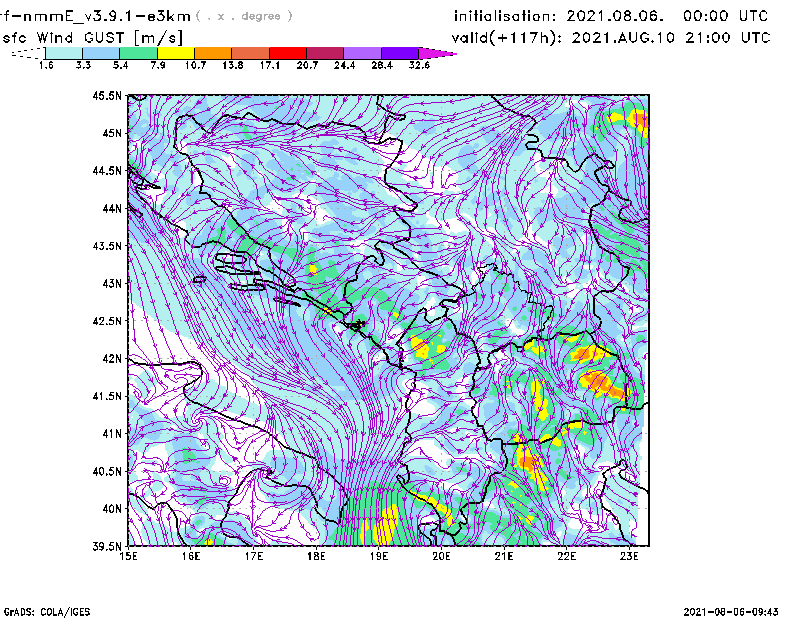Screen dimensions: 800x618
Task: Click the 42N latitude axis label
Action: click(x=110, y=358)
